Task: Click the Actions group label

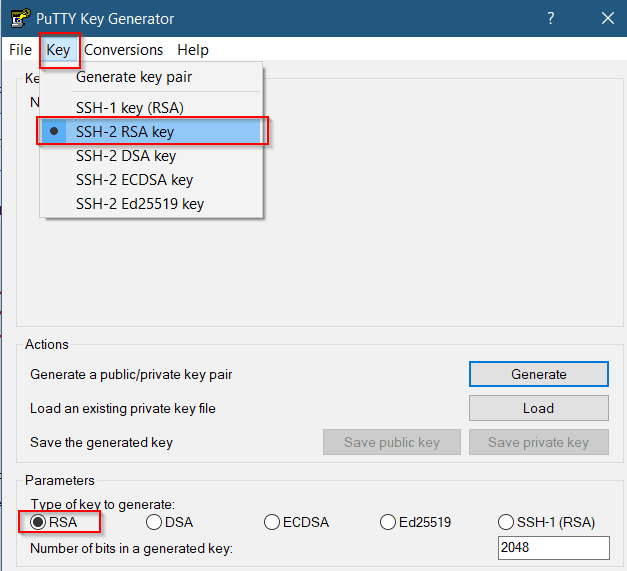Action: [47, 344]
